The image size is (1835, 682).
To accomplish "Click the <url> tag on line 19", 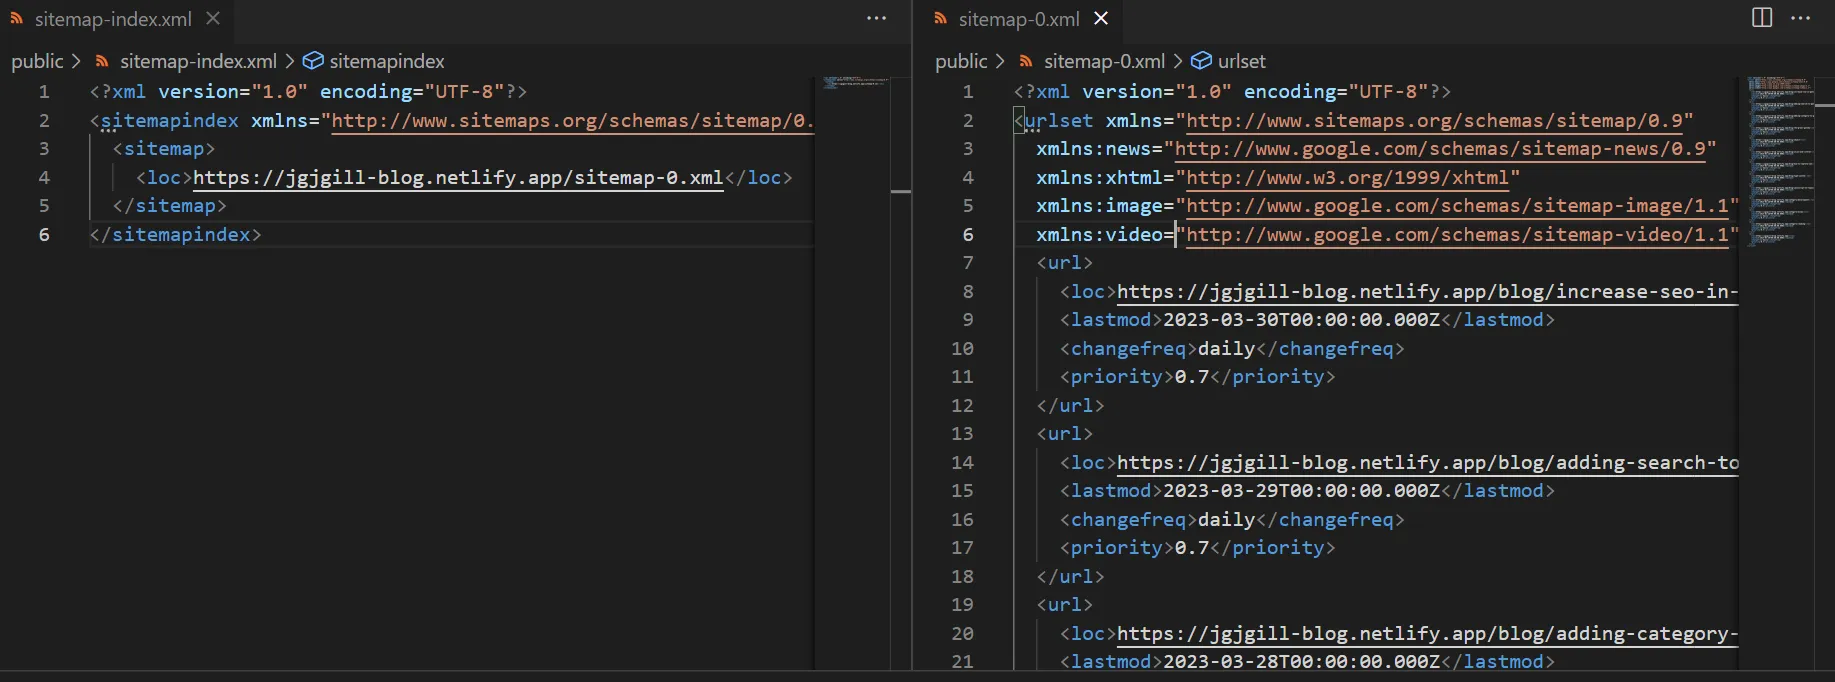I will click(x=1065, y=604).
